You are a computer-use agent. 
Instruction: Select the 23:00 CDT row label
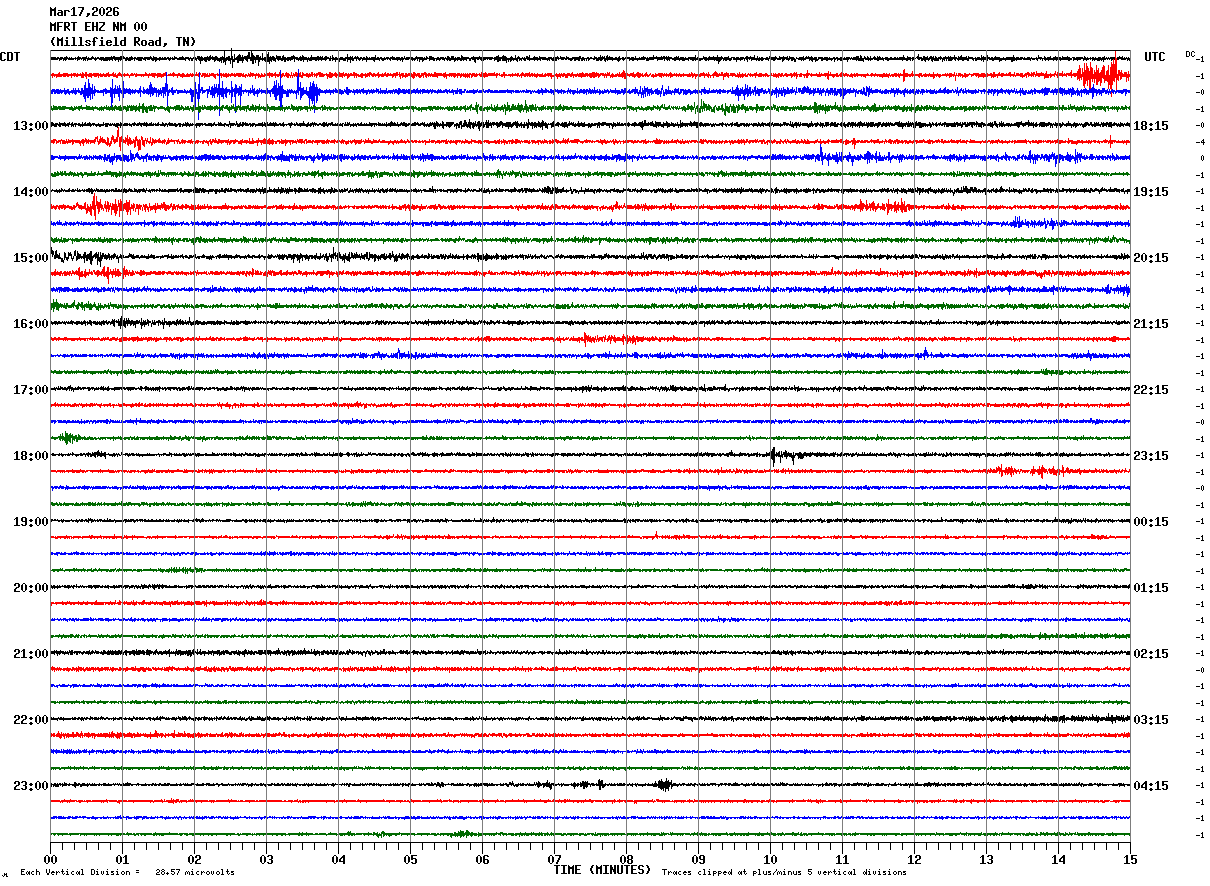point(30,786)
